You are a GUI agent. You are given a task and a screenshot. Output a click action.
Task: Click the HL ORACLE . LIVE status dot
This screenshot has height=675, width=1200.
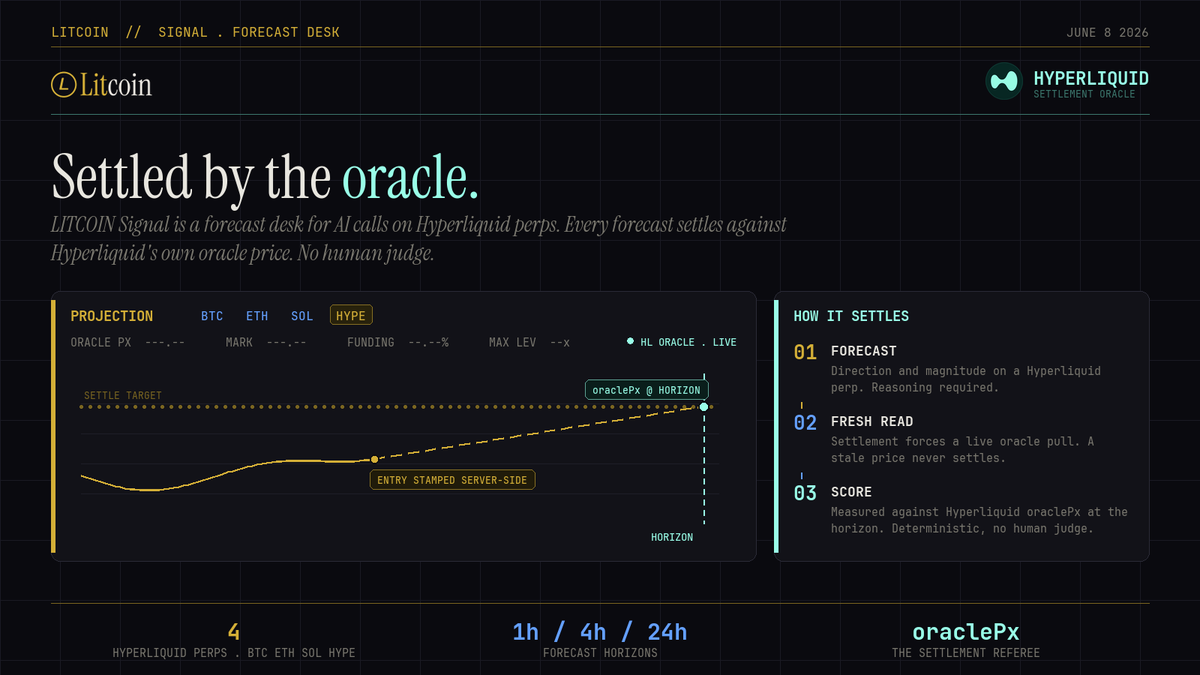[x=630, y=342]
